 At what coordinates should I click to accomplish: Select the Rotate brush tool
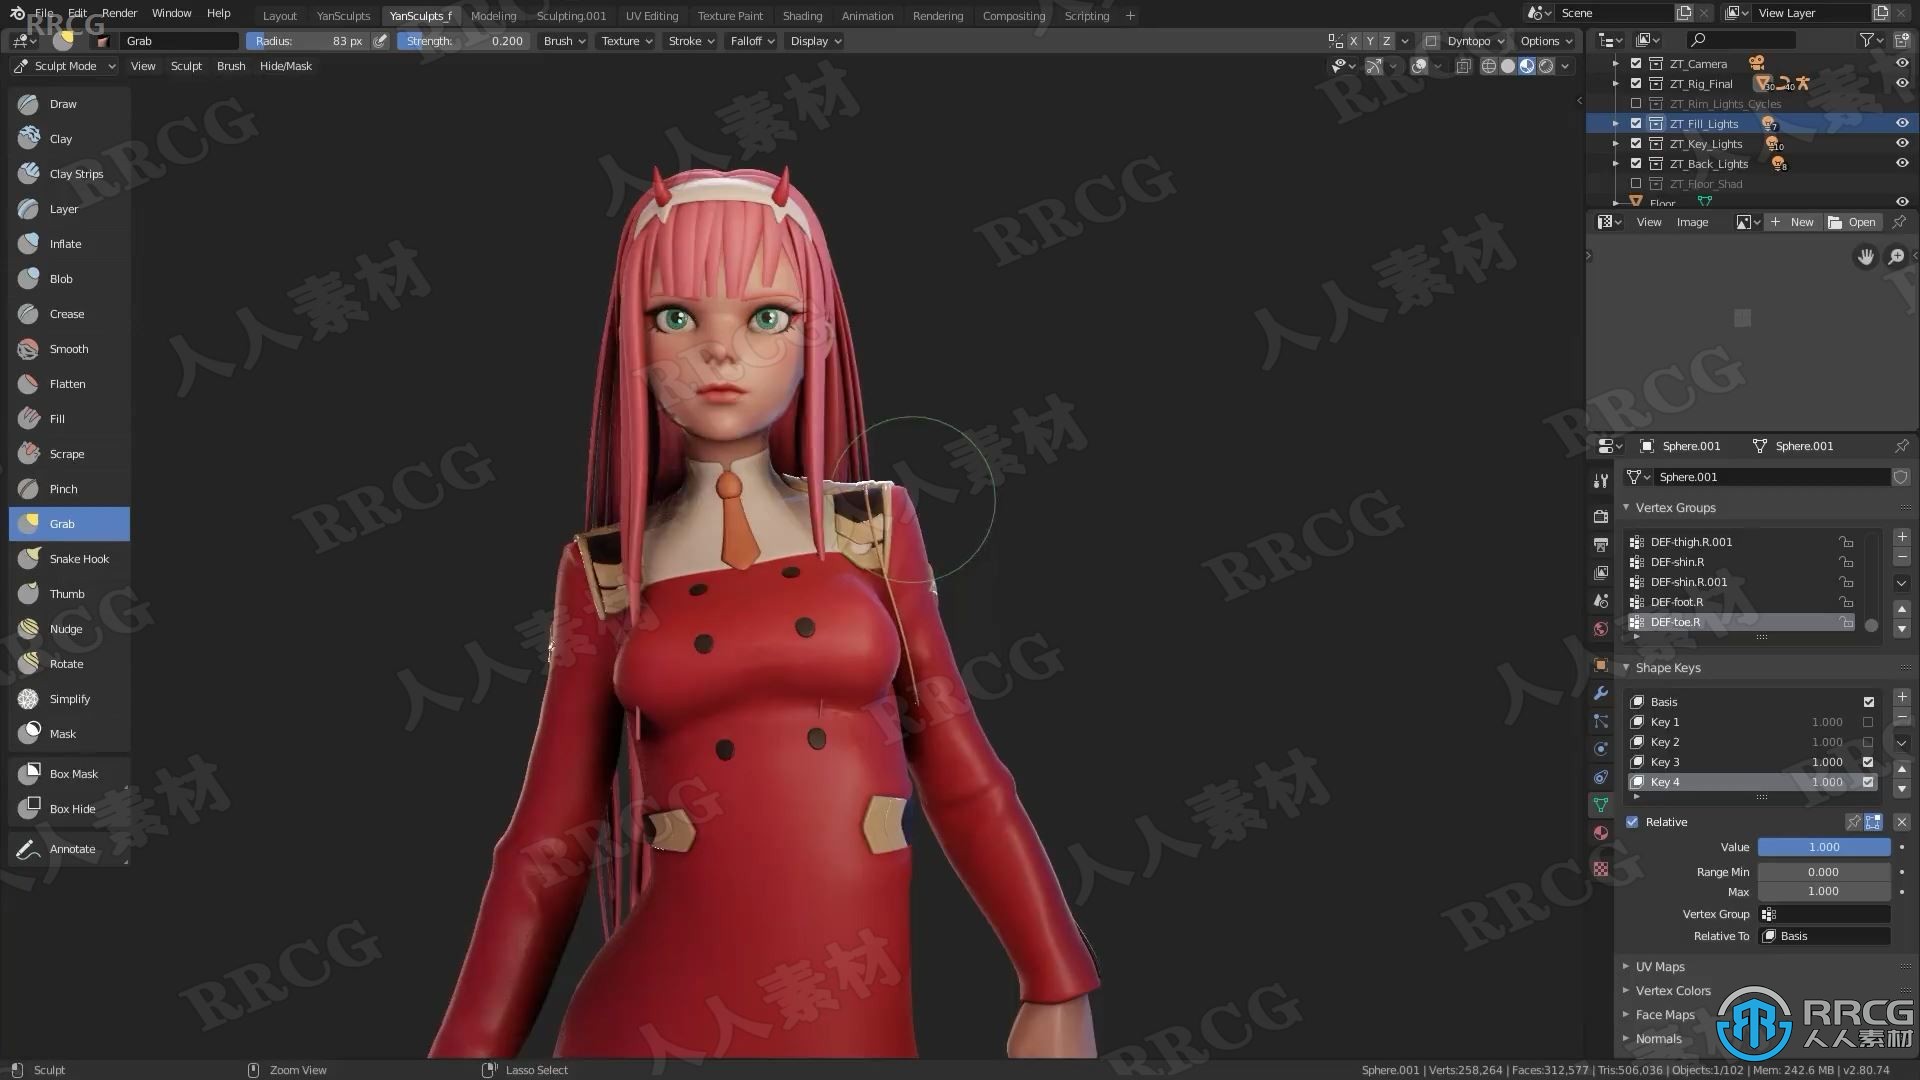(69, 664)
